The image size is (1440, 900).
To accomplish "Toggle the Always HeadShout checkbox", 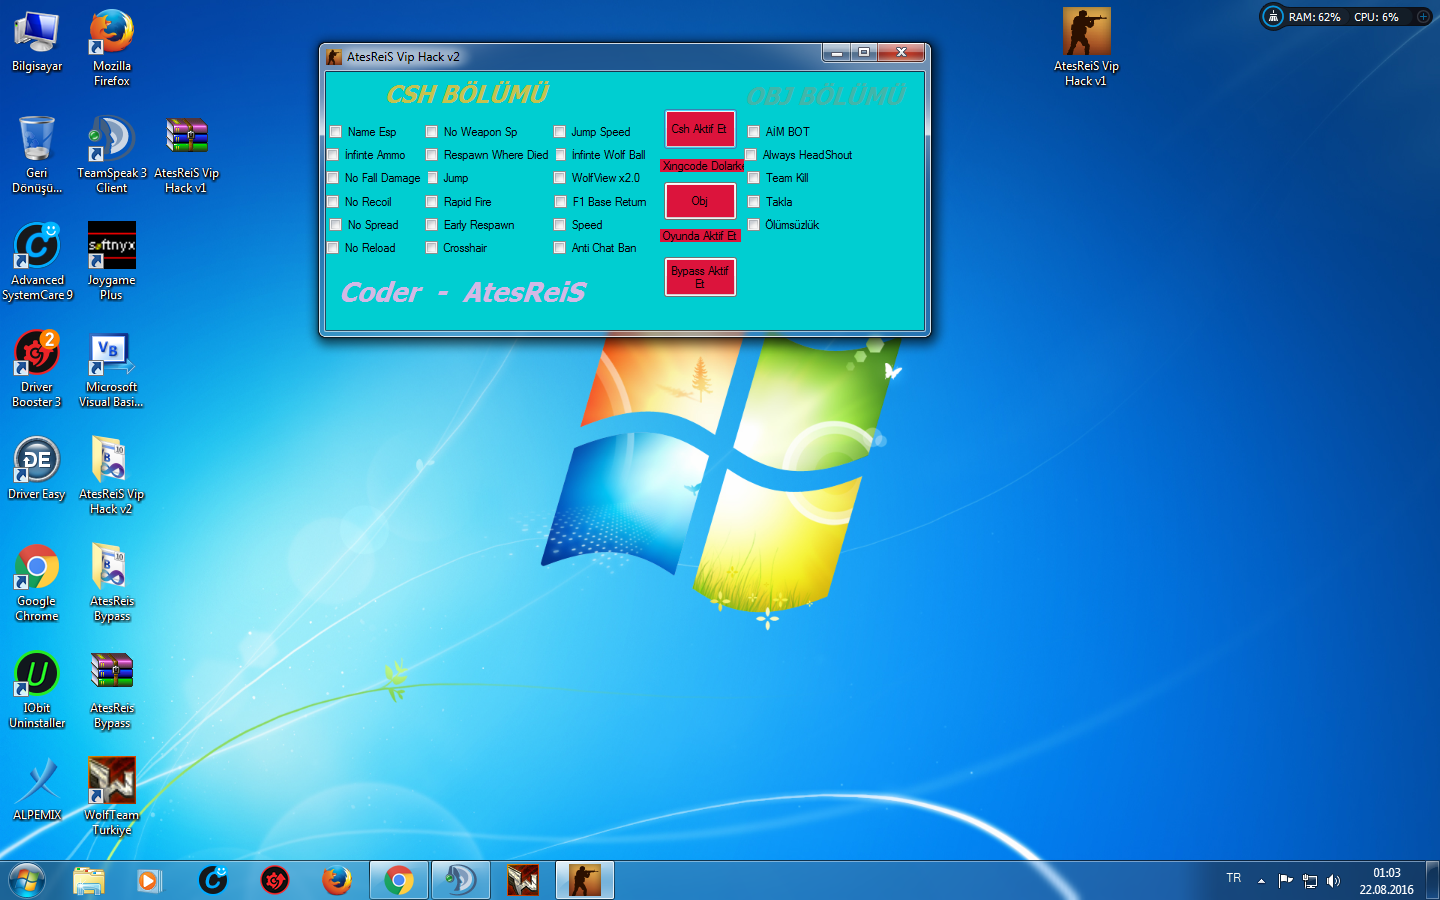I will 750,154.
